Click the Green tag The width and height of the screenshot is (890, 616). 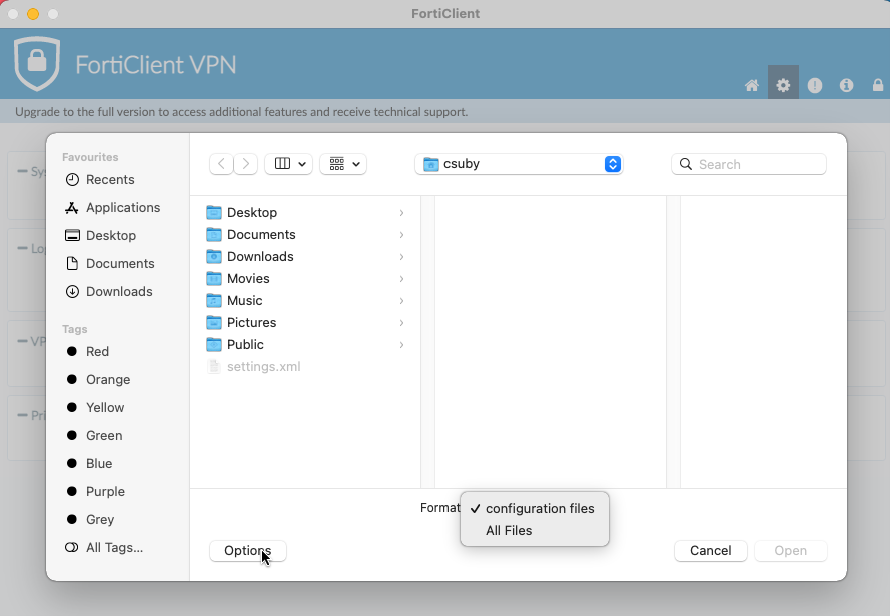point(94,435)
